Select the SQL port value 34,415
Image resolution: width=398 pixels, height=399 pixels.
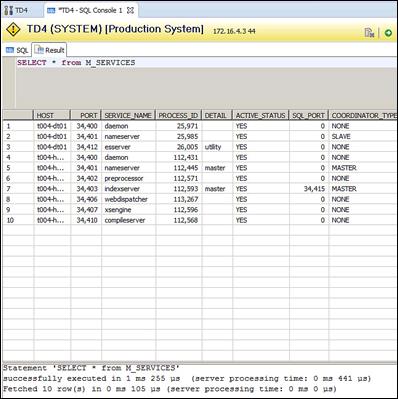click(308, 189)
